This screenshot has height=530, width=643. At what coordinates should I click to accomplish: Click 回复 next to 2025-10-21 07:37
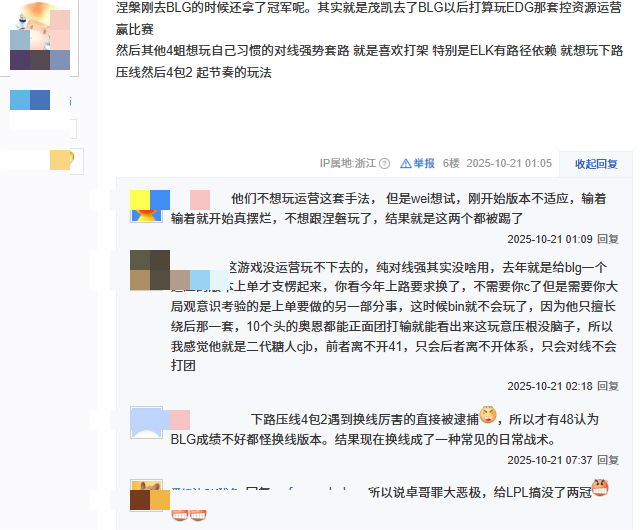point(608,460)
